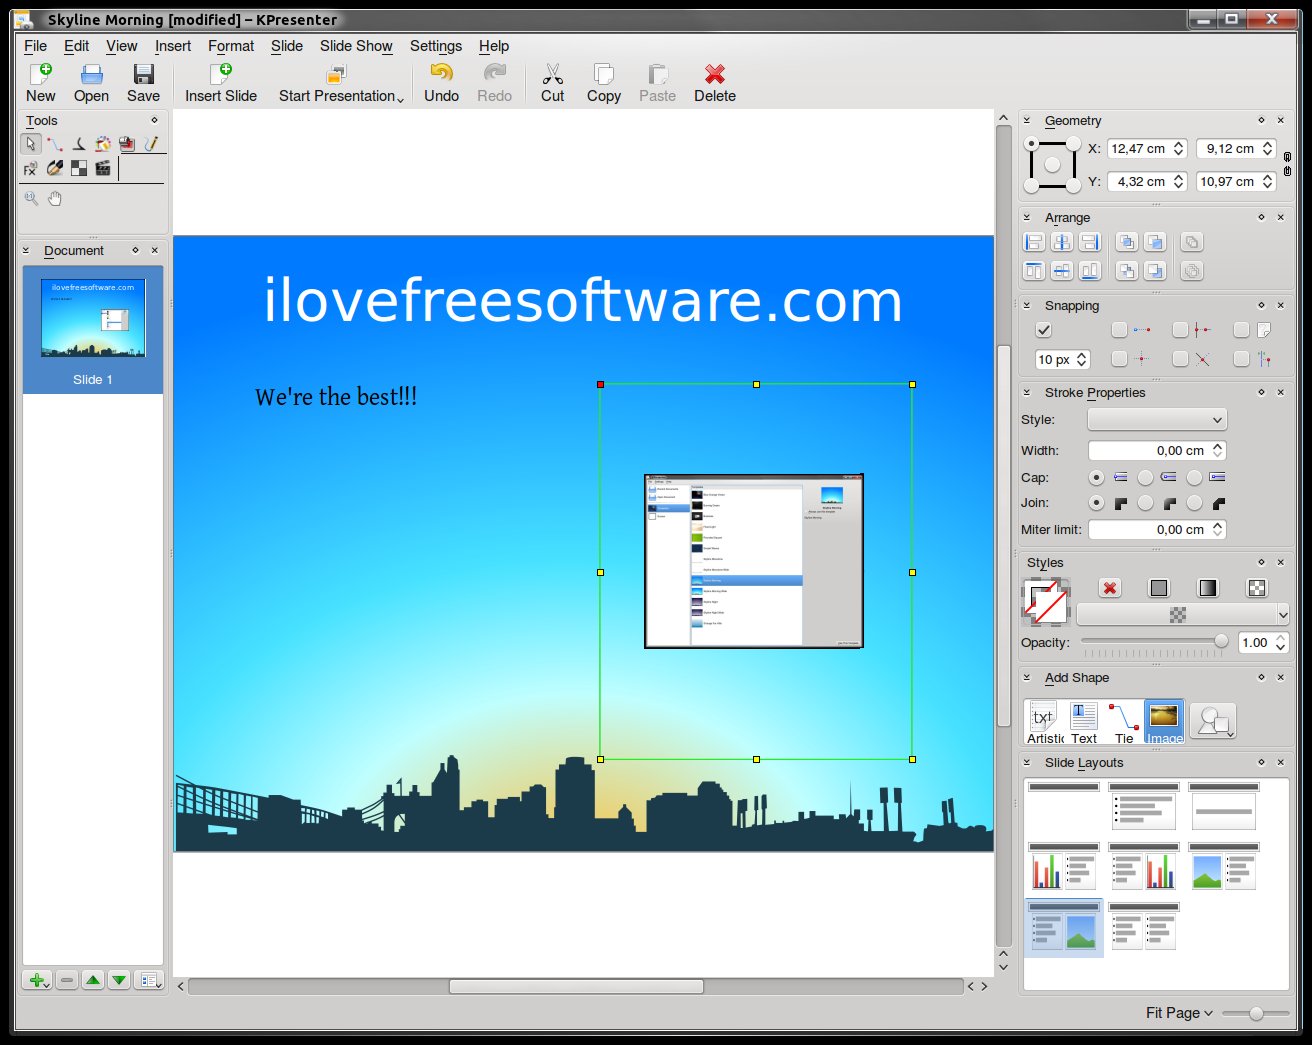
Task: Select the Artistic text shape
Action: click(x=1044, y=722)
